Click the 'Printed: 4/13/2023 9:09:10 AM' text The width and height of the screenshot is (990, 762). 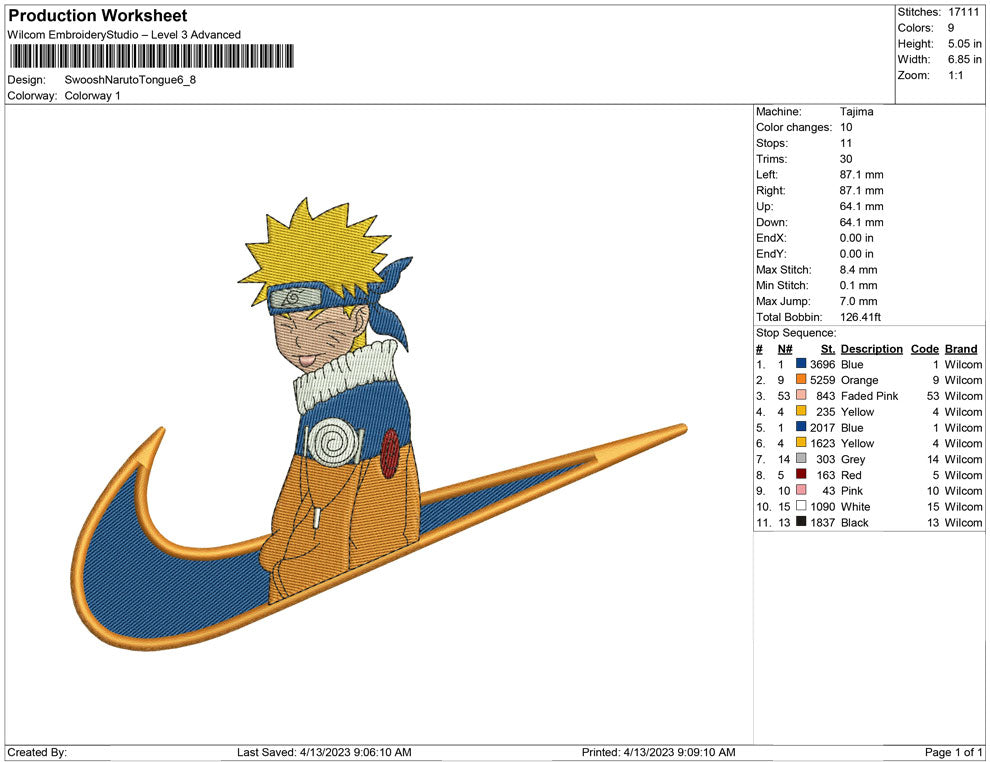tap(659, 752)
